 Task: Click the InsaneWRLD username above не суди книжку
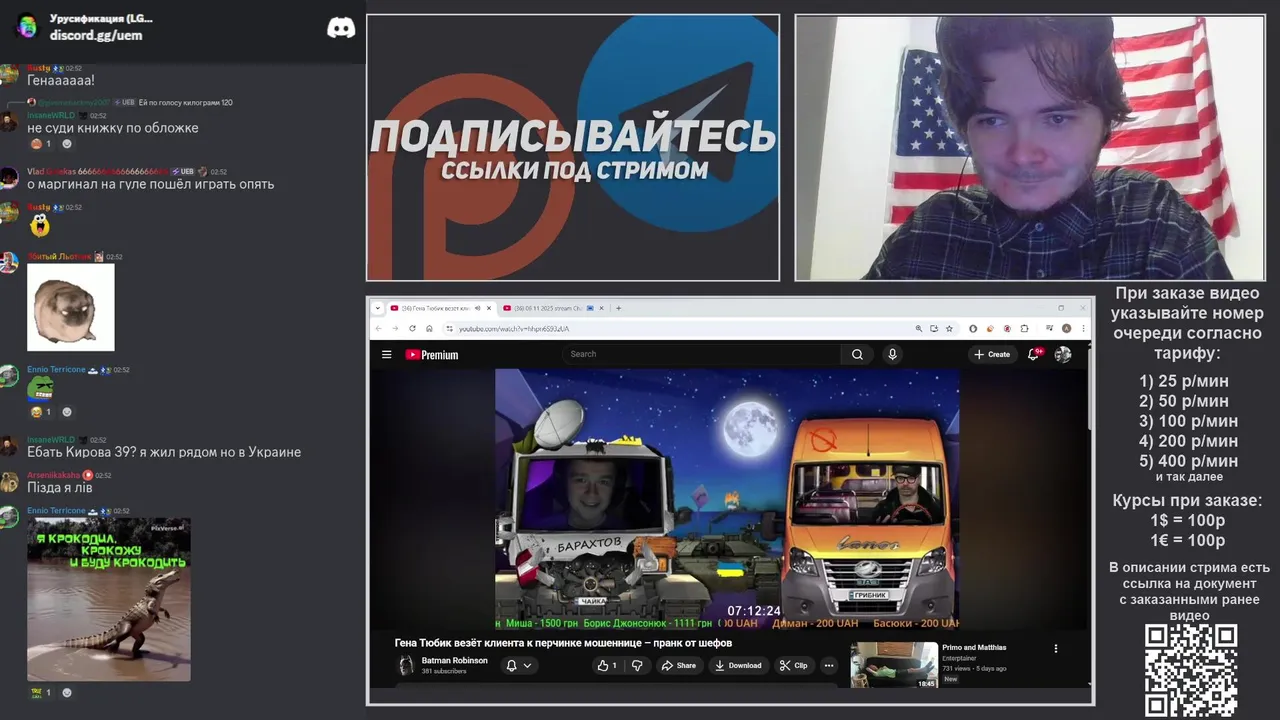point(51,115)
